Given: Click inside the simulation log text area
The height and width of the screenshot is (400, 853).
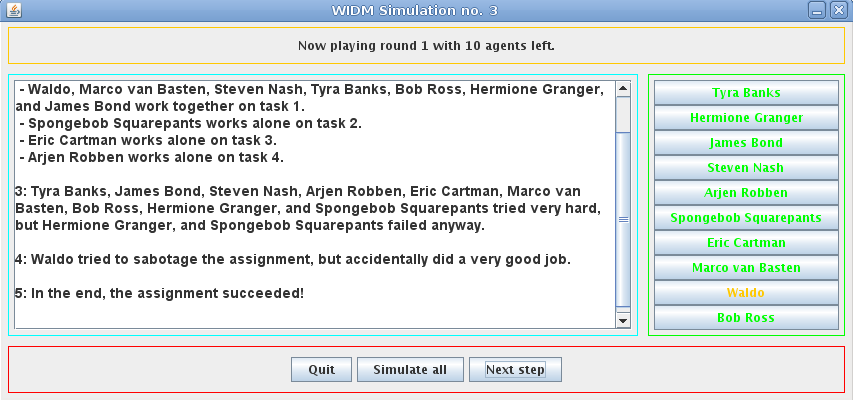Looking at the screenshot, I should (315, 205).
